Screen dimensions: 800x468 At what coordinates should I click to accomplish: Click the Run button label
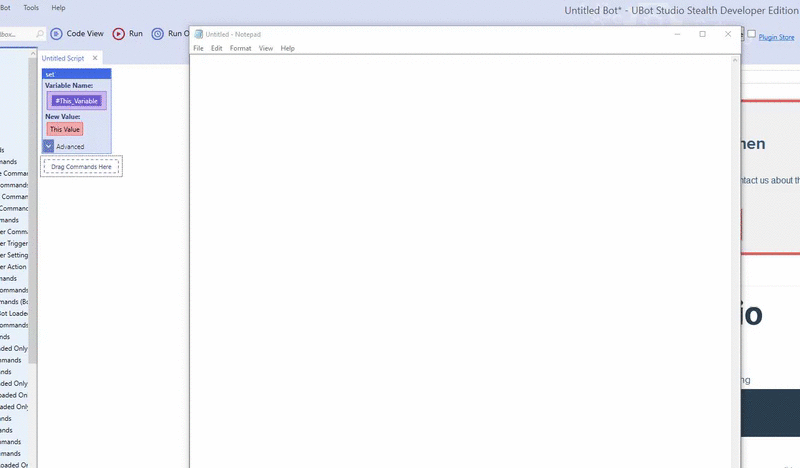pos(136,34)
